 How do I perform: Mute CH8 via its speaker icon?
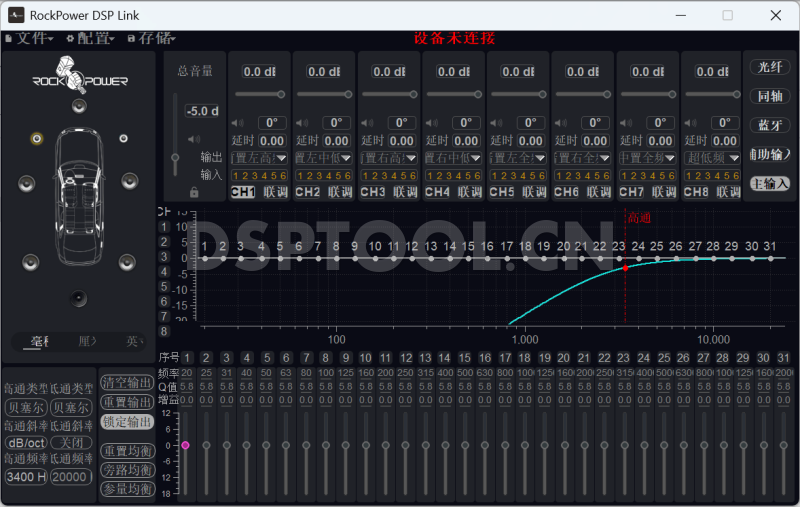pyautogui.click(x=689, y=124)
